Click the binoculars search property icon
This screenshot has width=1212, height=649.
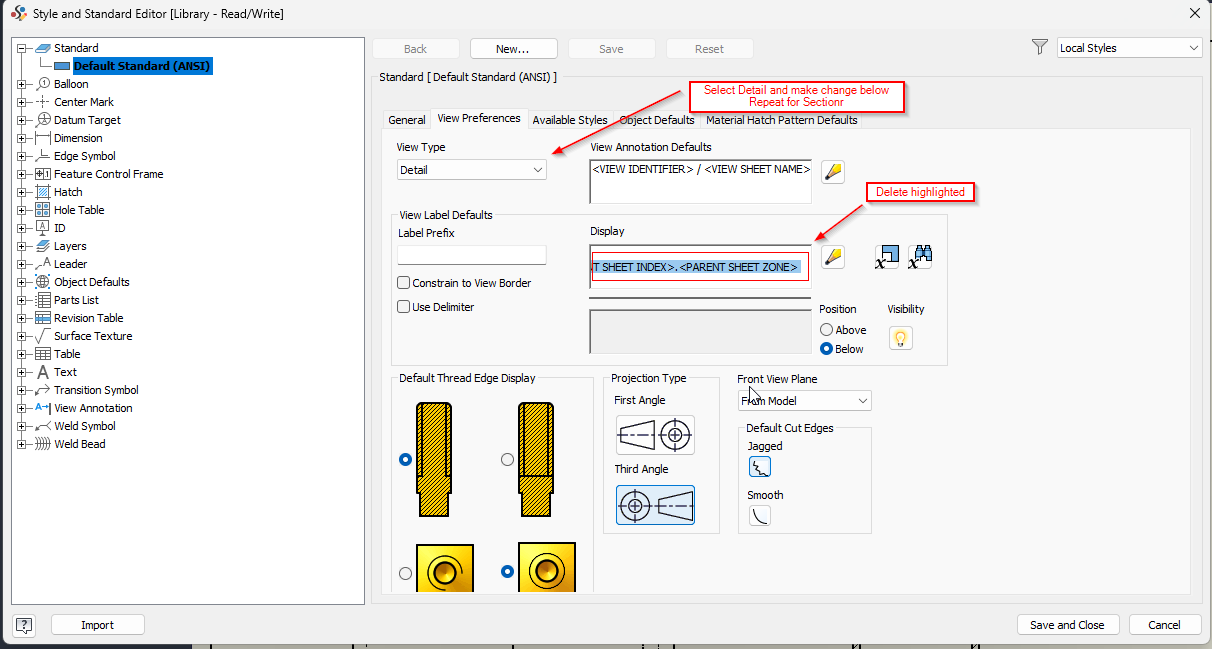[920, 256]
